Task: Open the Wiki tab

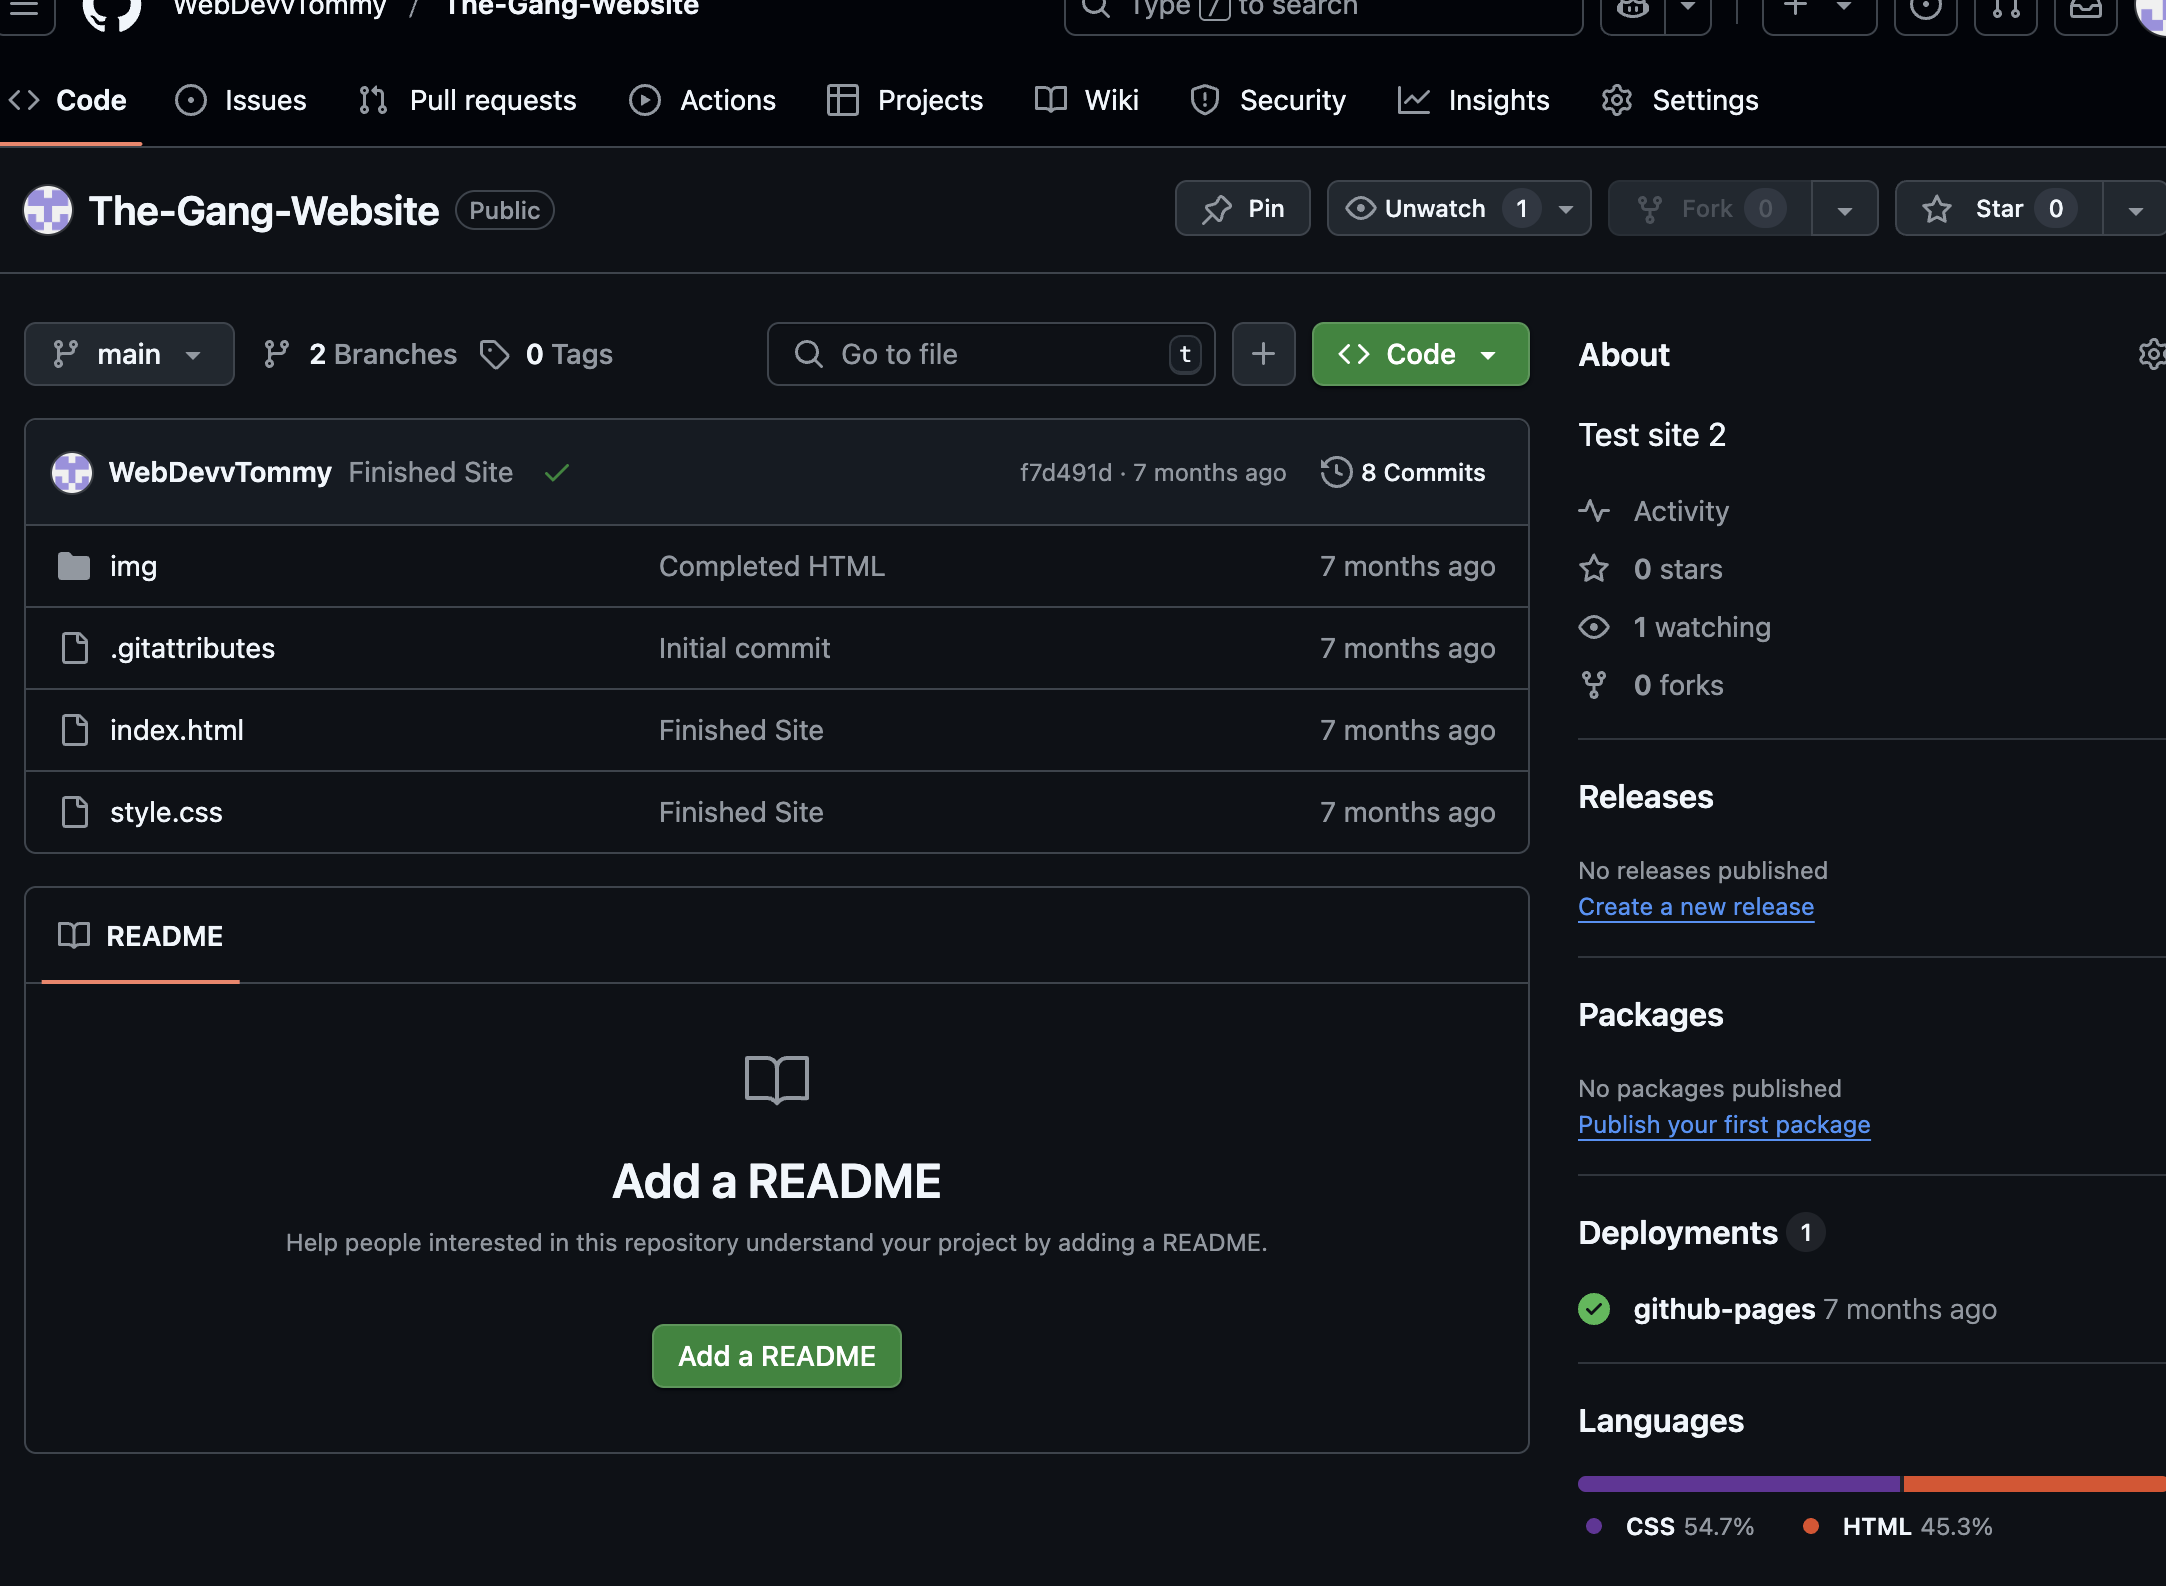Action: 1087,100
